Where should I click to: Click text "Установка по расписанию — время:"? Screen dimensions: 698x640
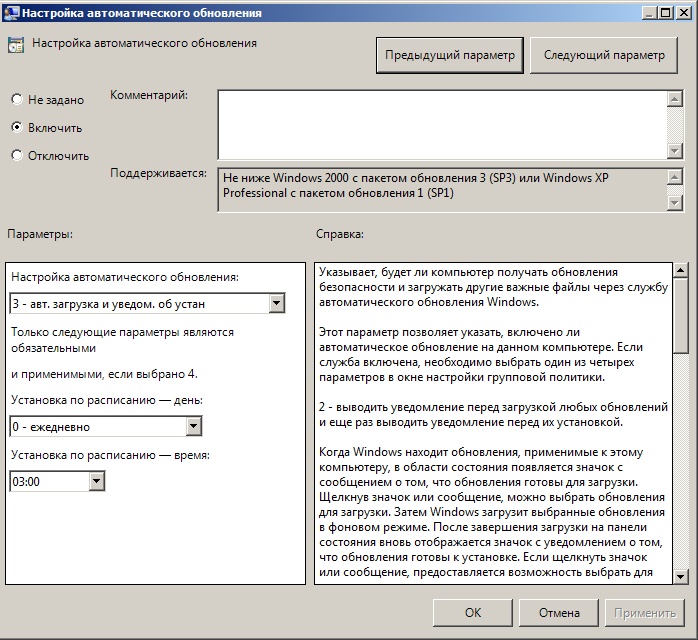(x=110, y=455)
